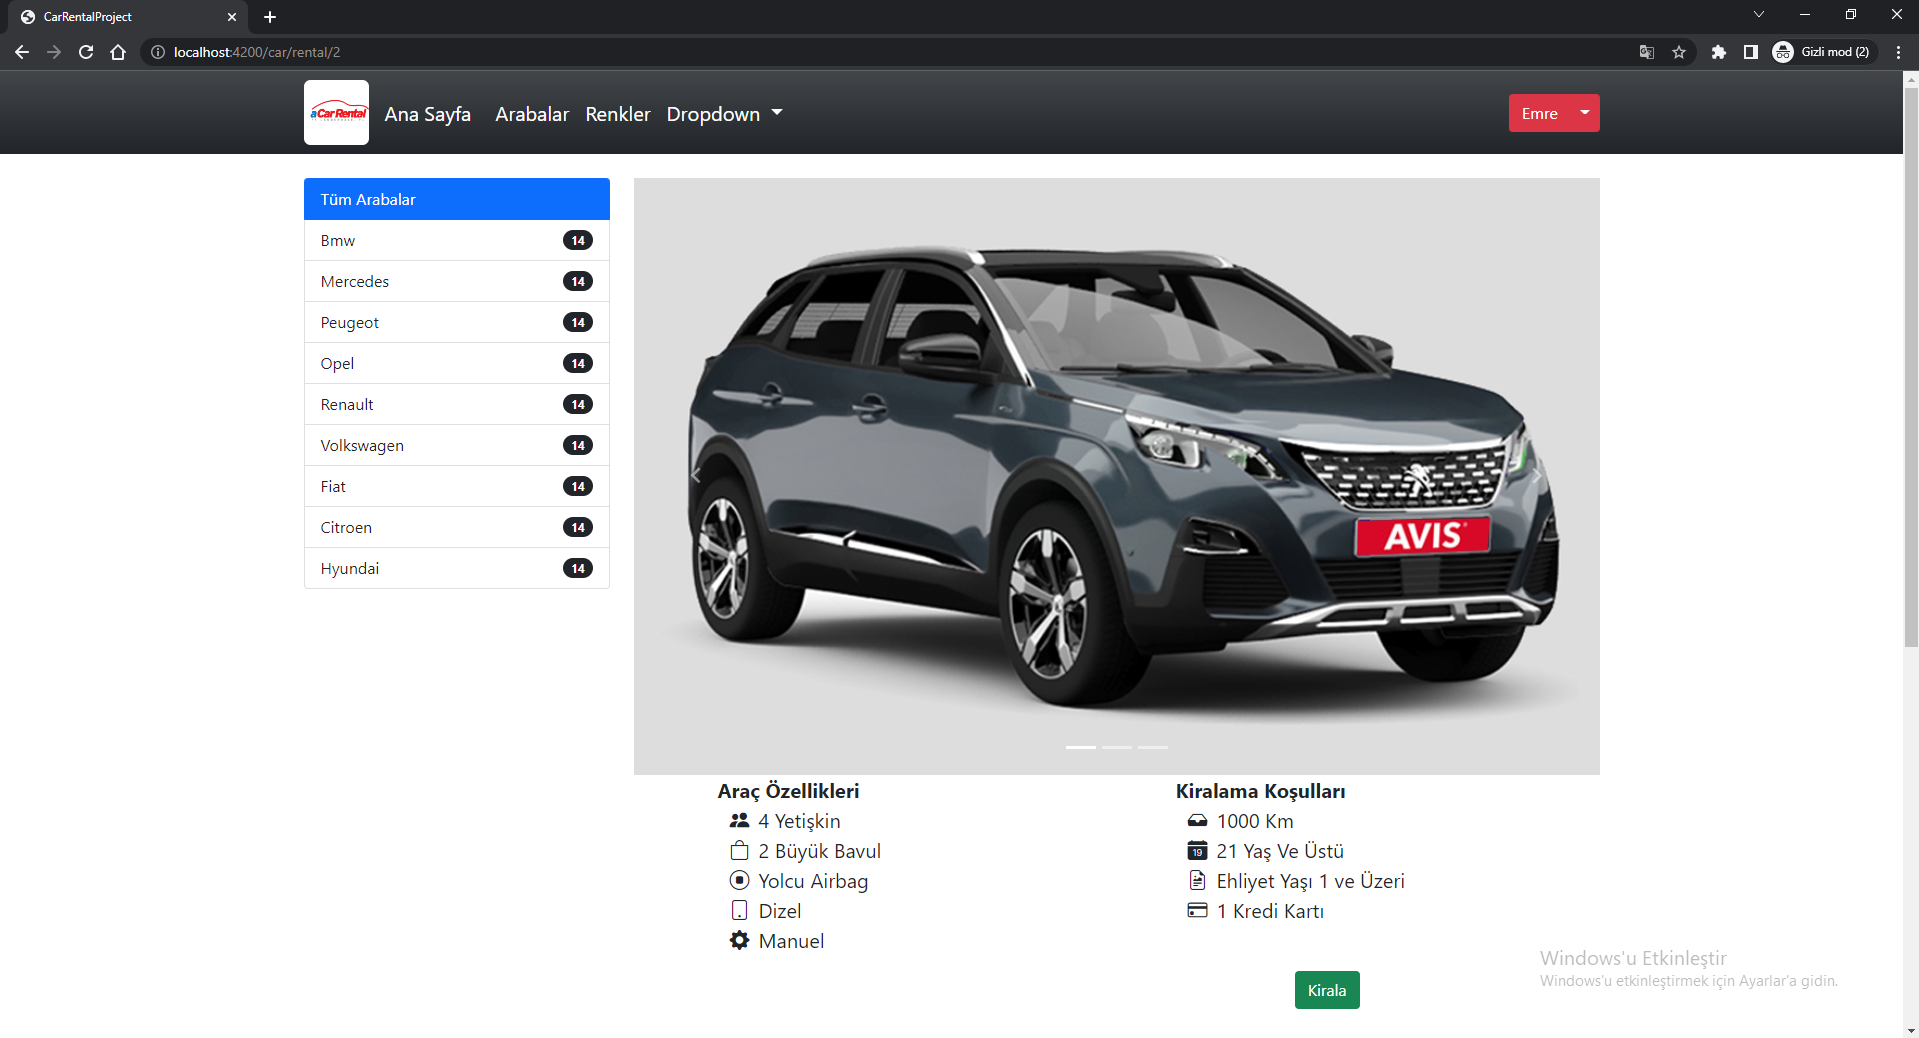
Task: Advance the carousel with the right arrow
Action: tap(1537, 476)
